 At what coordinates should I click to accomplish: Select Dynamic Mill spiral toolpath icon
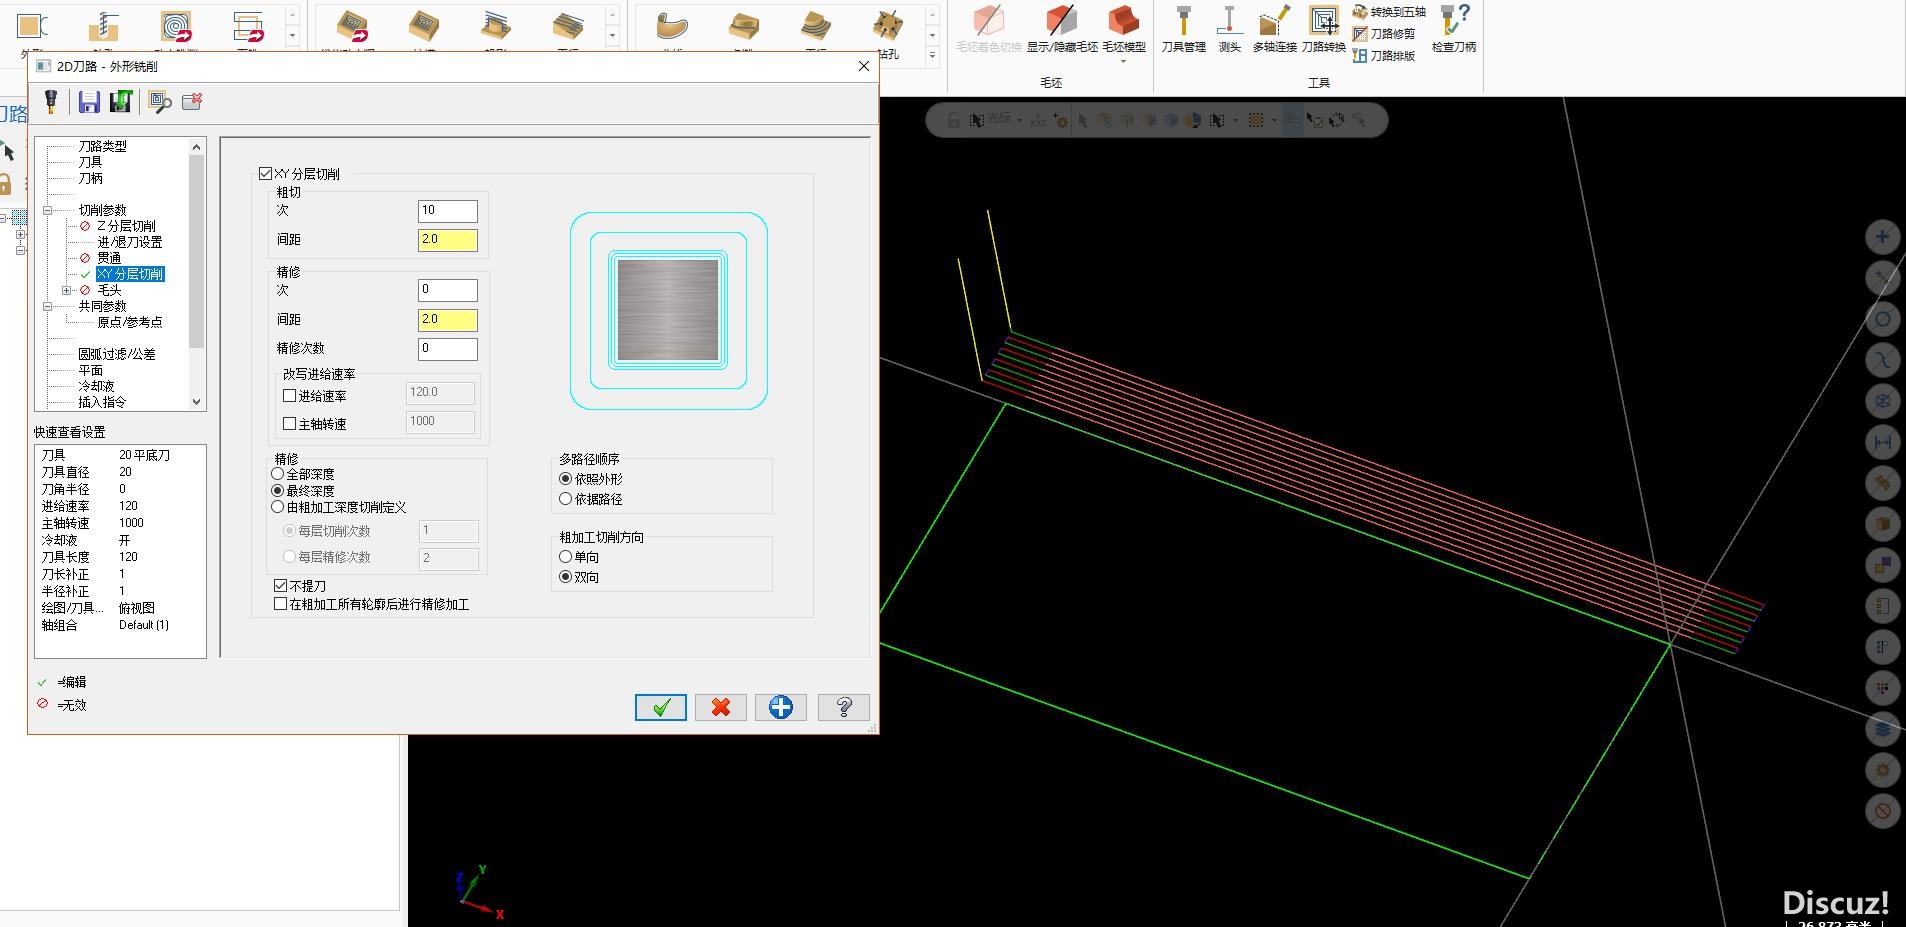point(176,27)
